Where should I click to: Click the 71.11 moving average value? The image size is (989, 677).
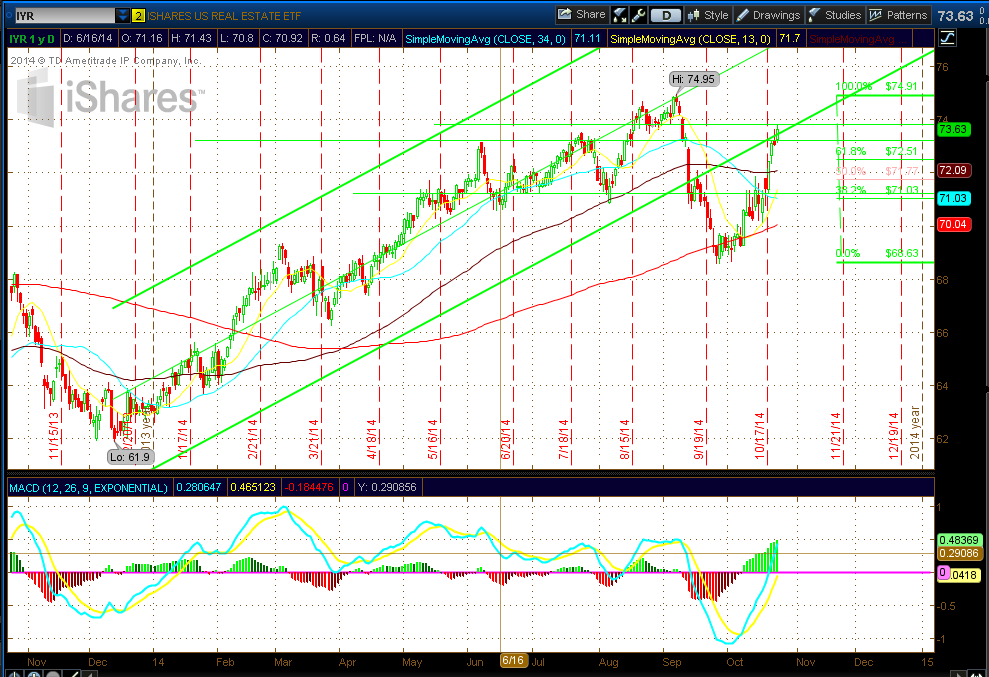pyautogui.click(x=587, y=38)
